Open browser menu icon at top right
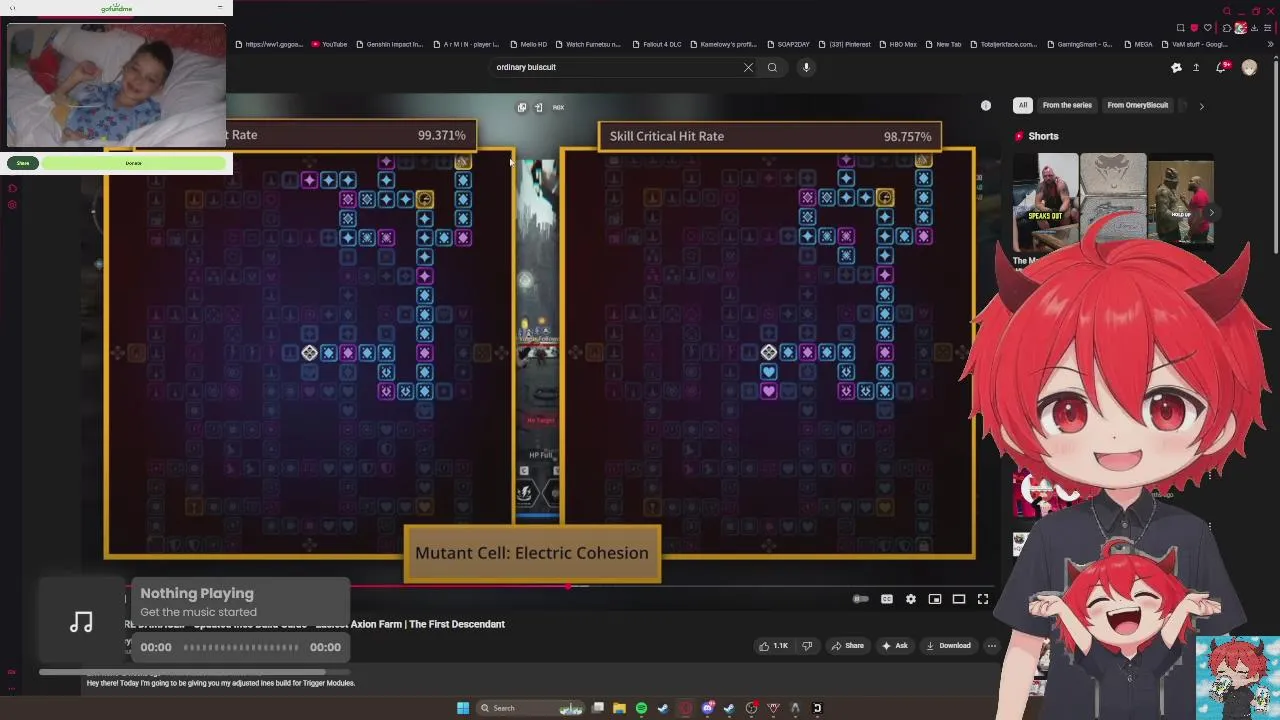 (x=1268, y=28)
